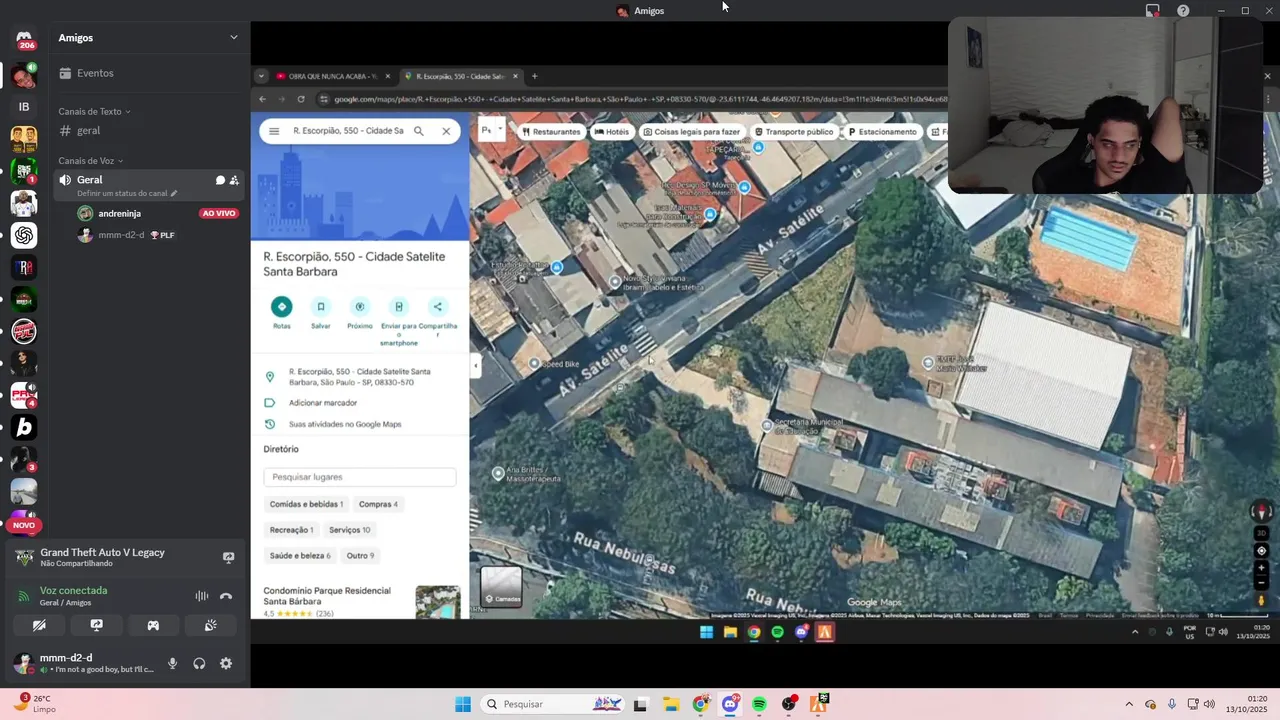Open Discord inbox icon in title bar
The height and width of the screenshot is (720, 1280).
click(x=1152, y=11)
